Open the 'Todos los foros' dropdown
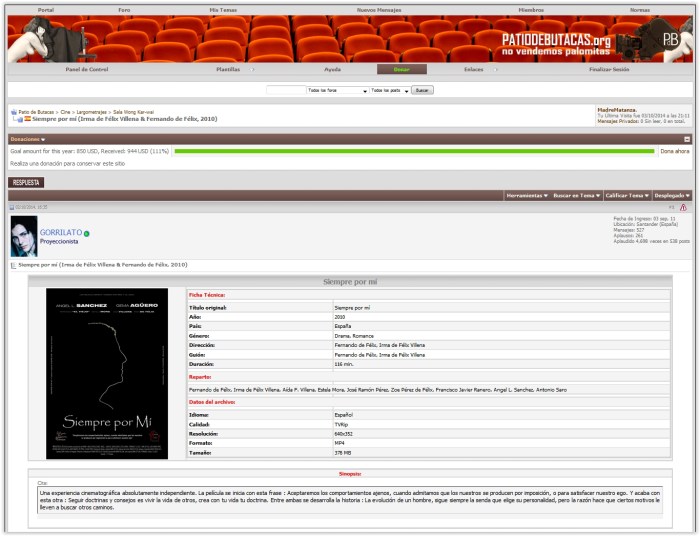This screenshot has height=536, width=700. click(337, 91)
